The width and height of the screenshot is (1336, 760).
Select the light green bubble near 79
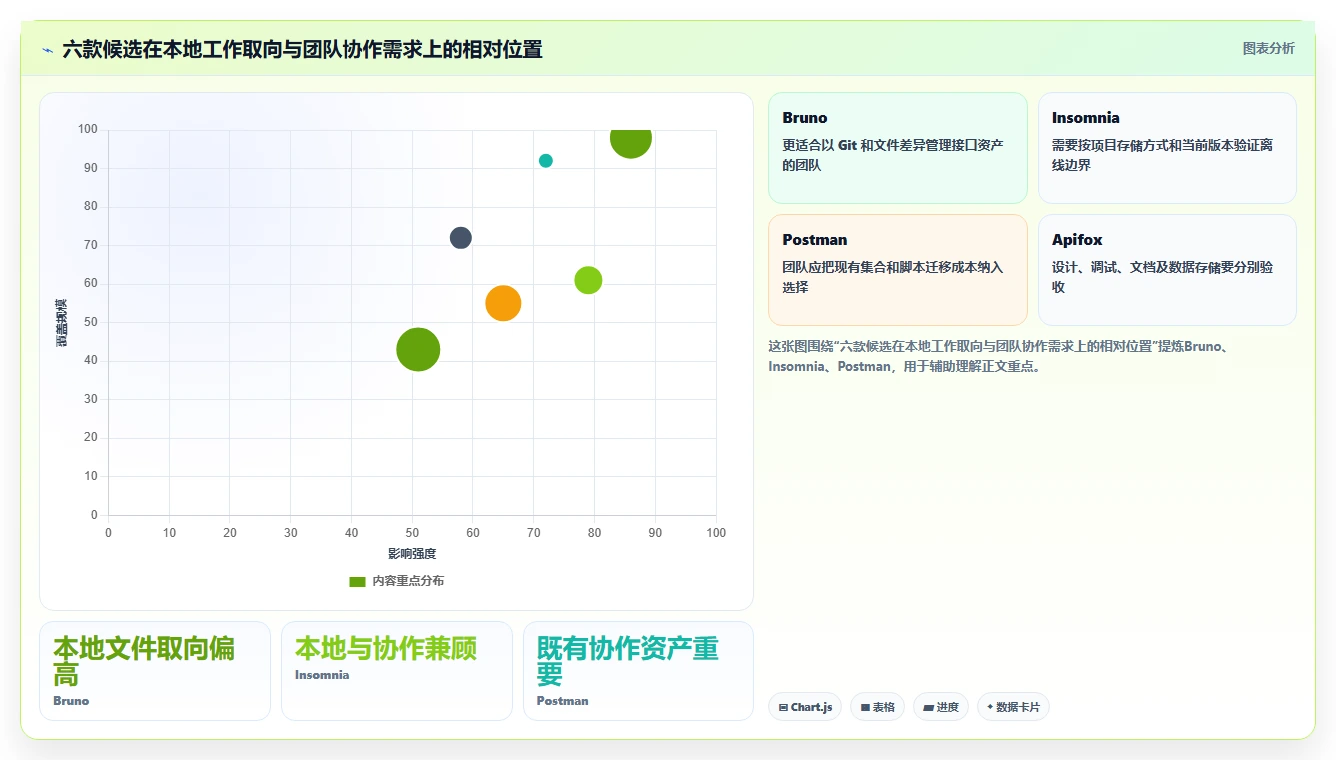pyautogui.click(x=588, y=280)
